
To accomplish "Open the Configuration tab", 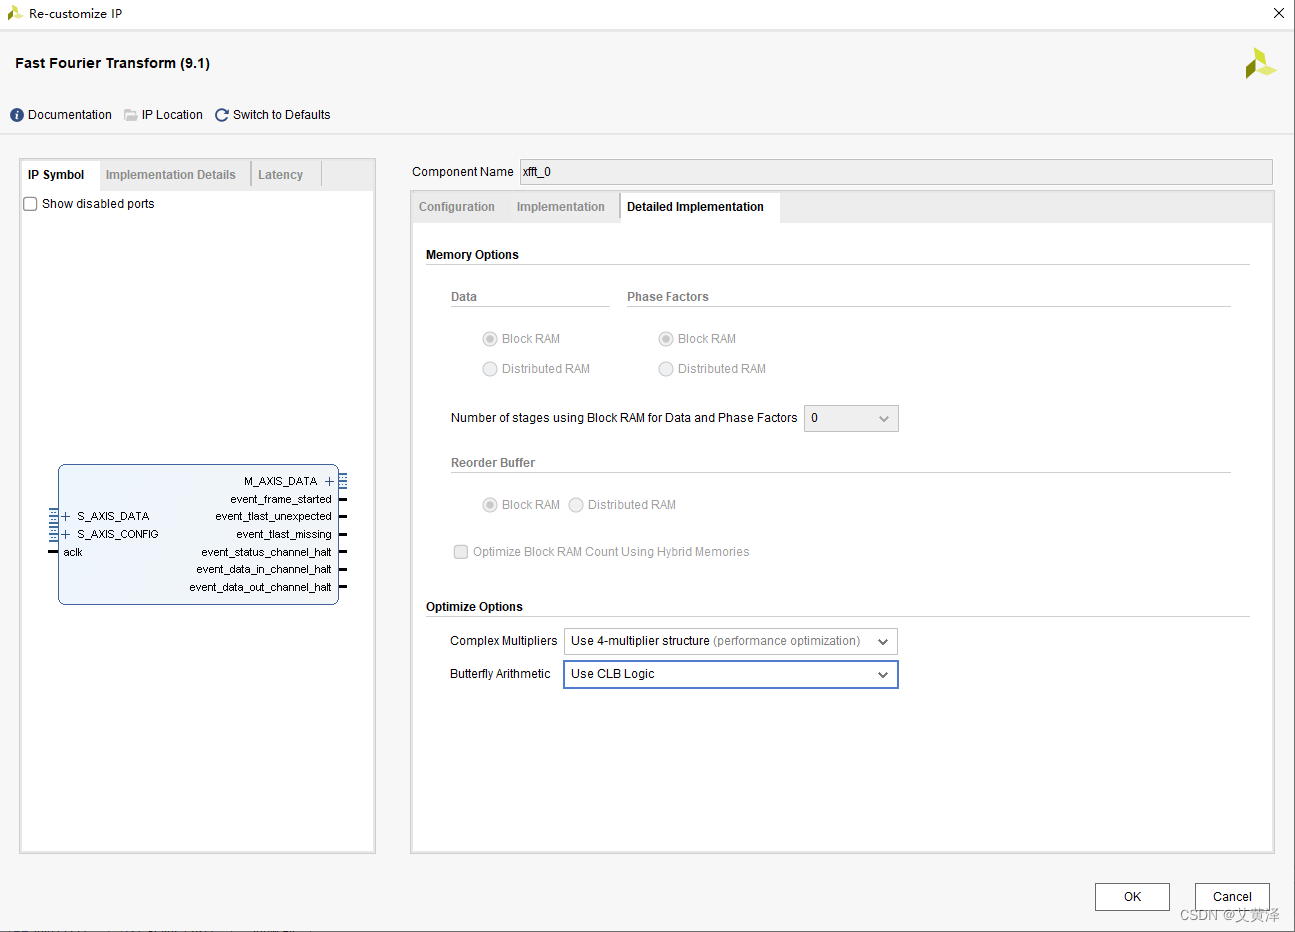I will (457, 207).
